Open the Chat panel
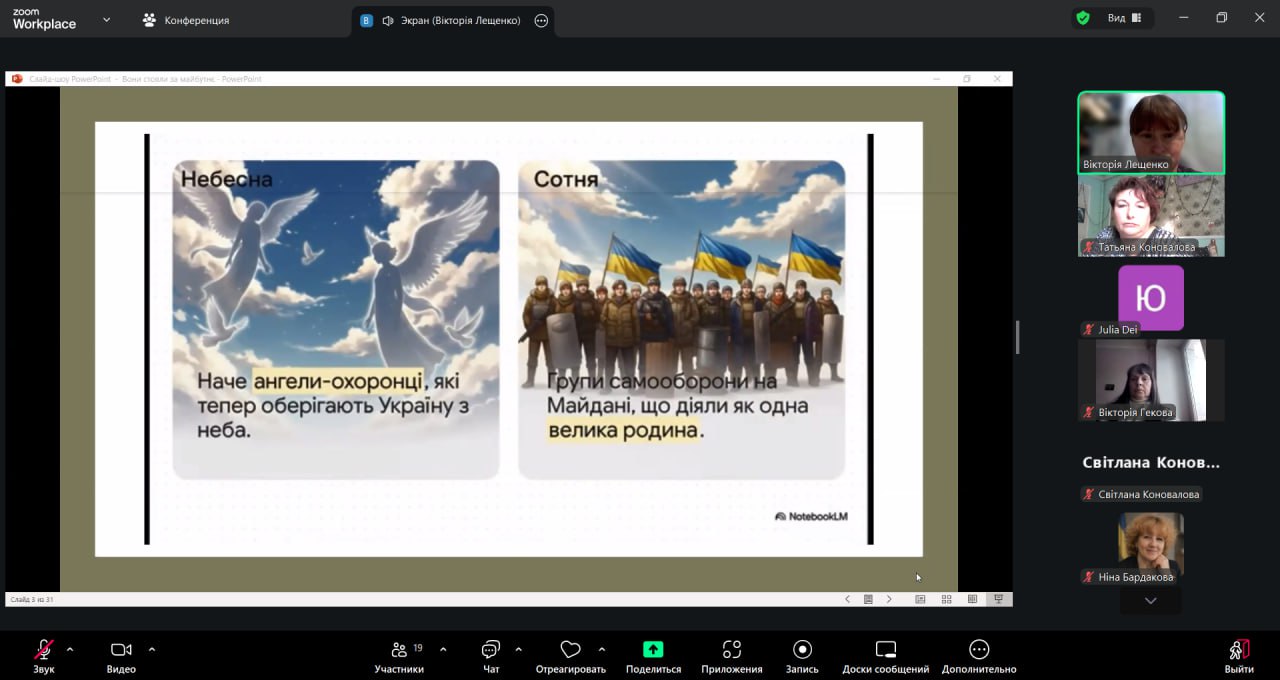Image resolution: width=1280 pixels, height=680 pixels. point(491,650)
